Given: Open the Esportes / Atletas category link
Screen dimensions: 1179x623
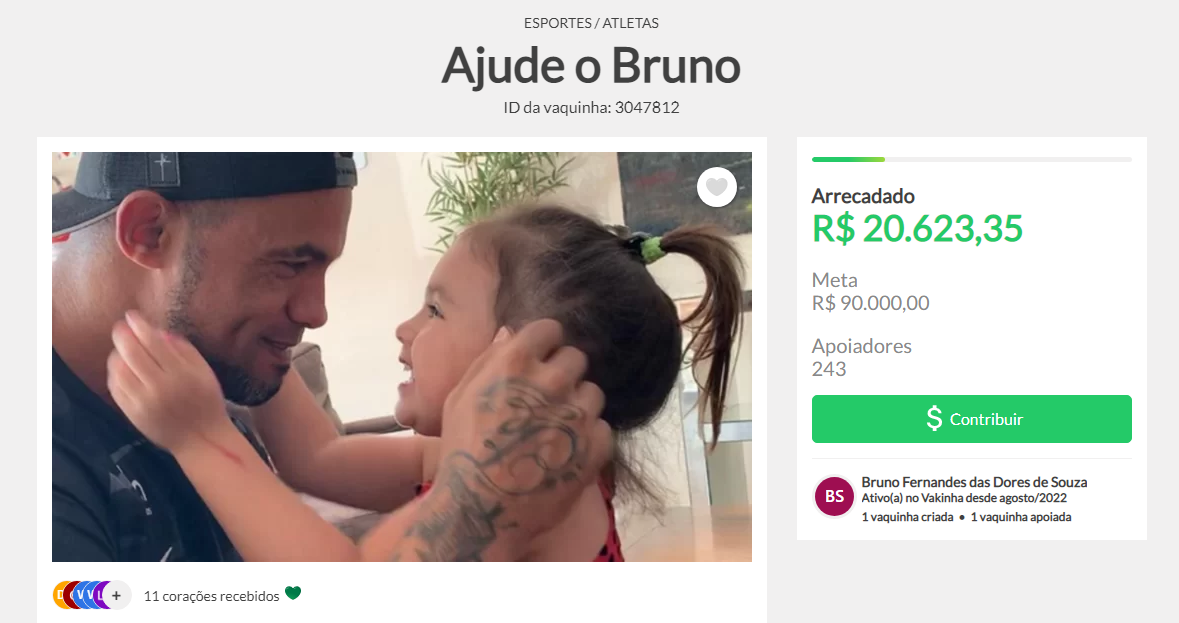Looking at the screenshot, I should coord(591,23).
